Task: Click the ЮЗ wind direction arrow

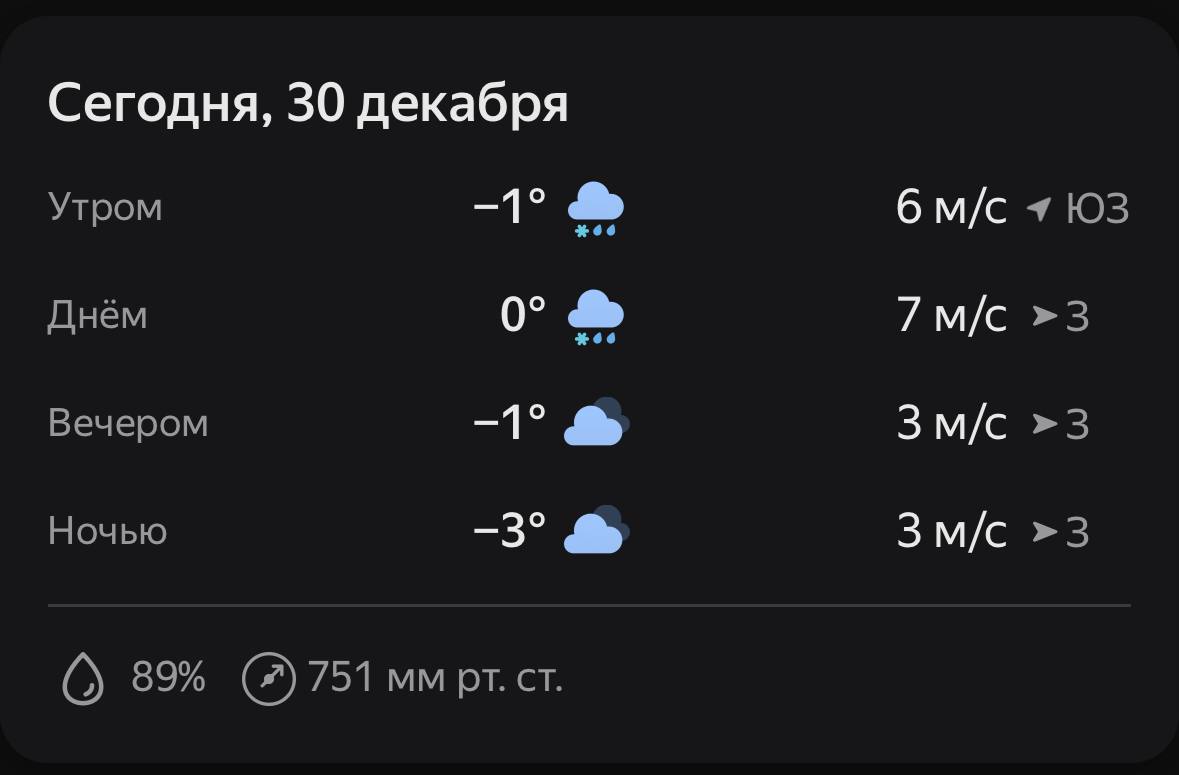Action: (x=1040, y=209)
